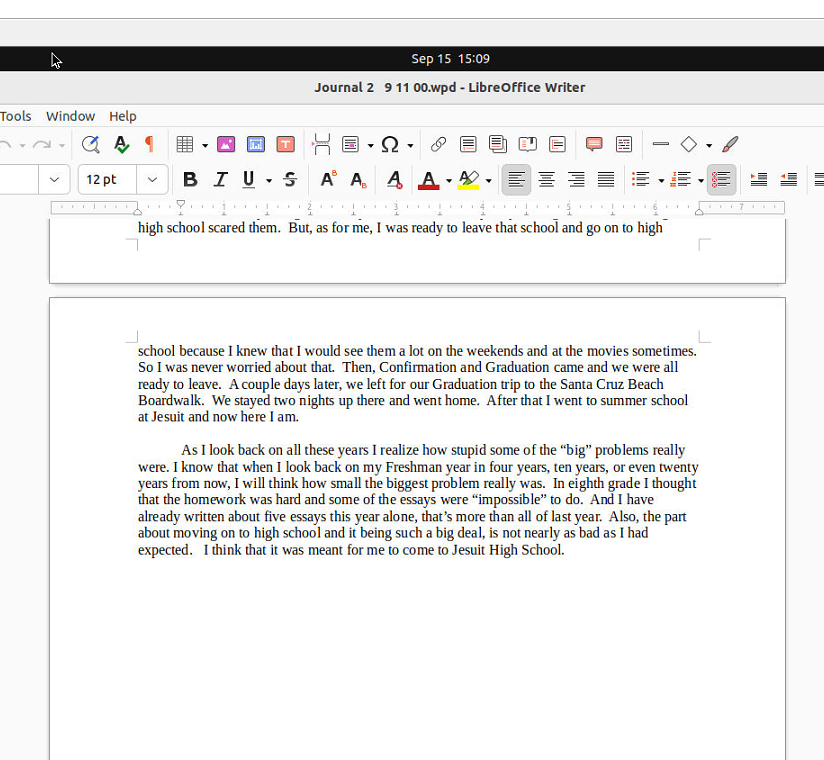Apply subscript formatting
This screenshot has height=760, width=824.
click(358, 180)
